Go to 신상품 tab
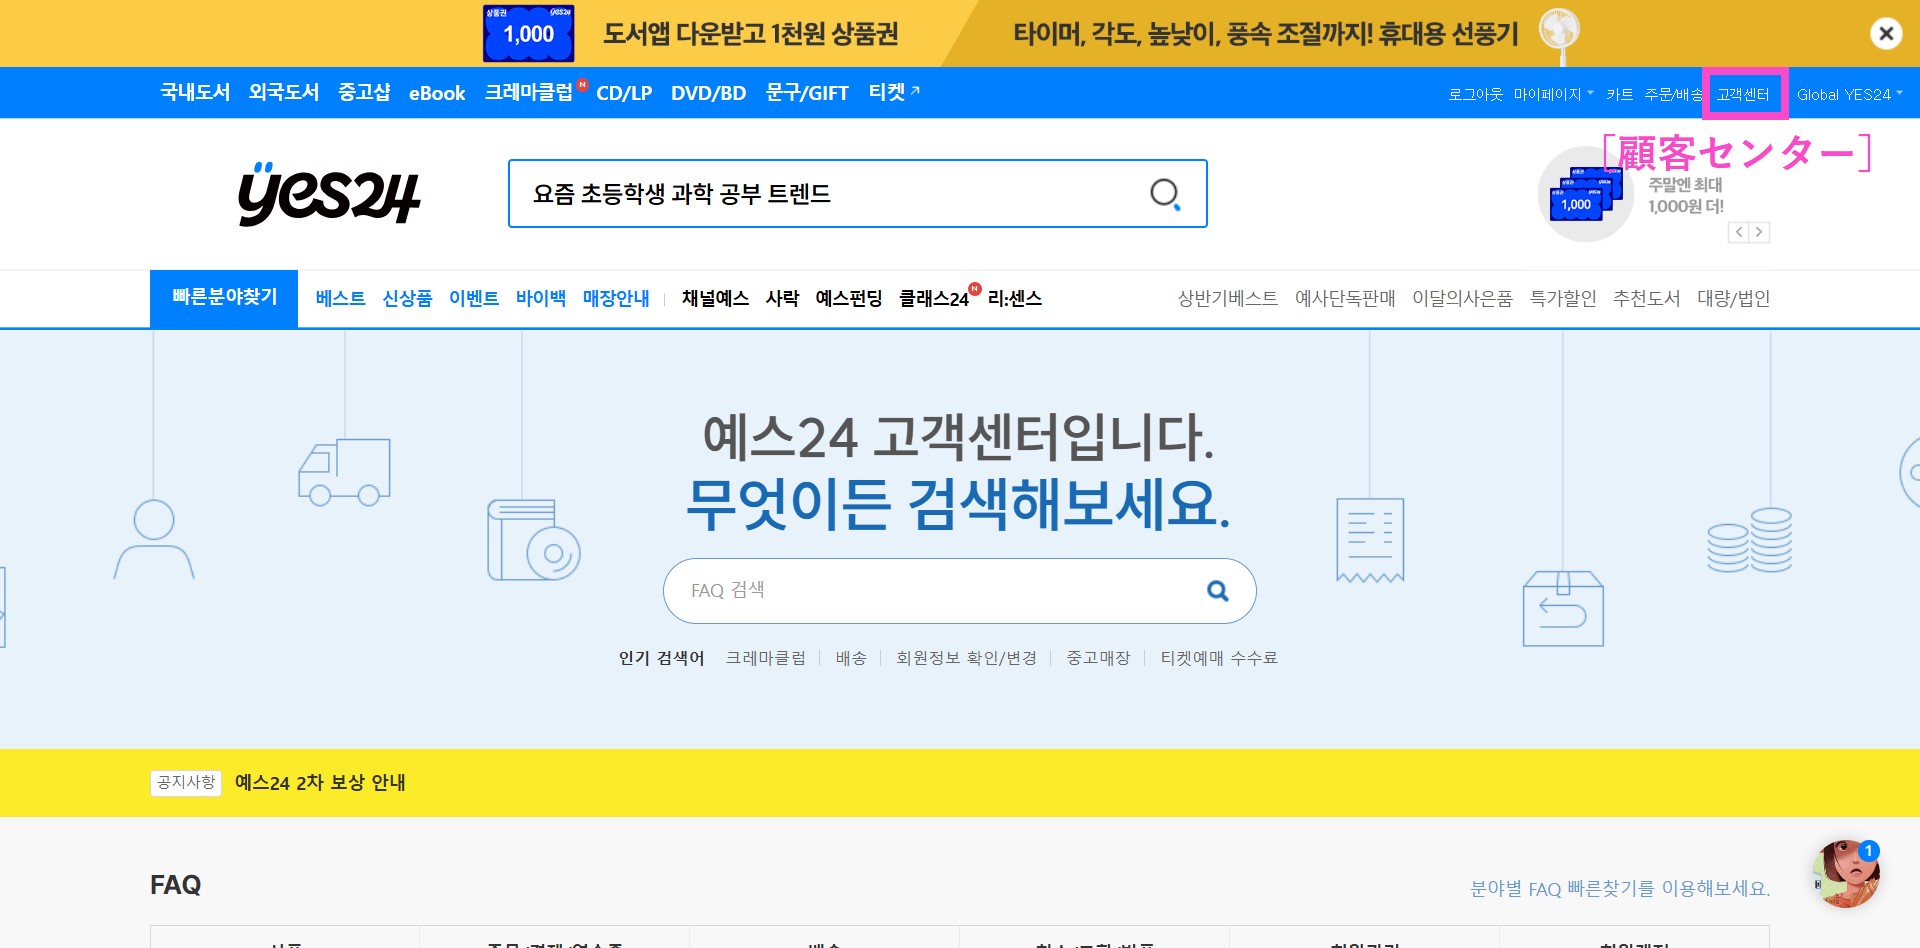Screen dimensions: 1920x948 (407, 298)
